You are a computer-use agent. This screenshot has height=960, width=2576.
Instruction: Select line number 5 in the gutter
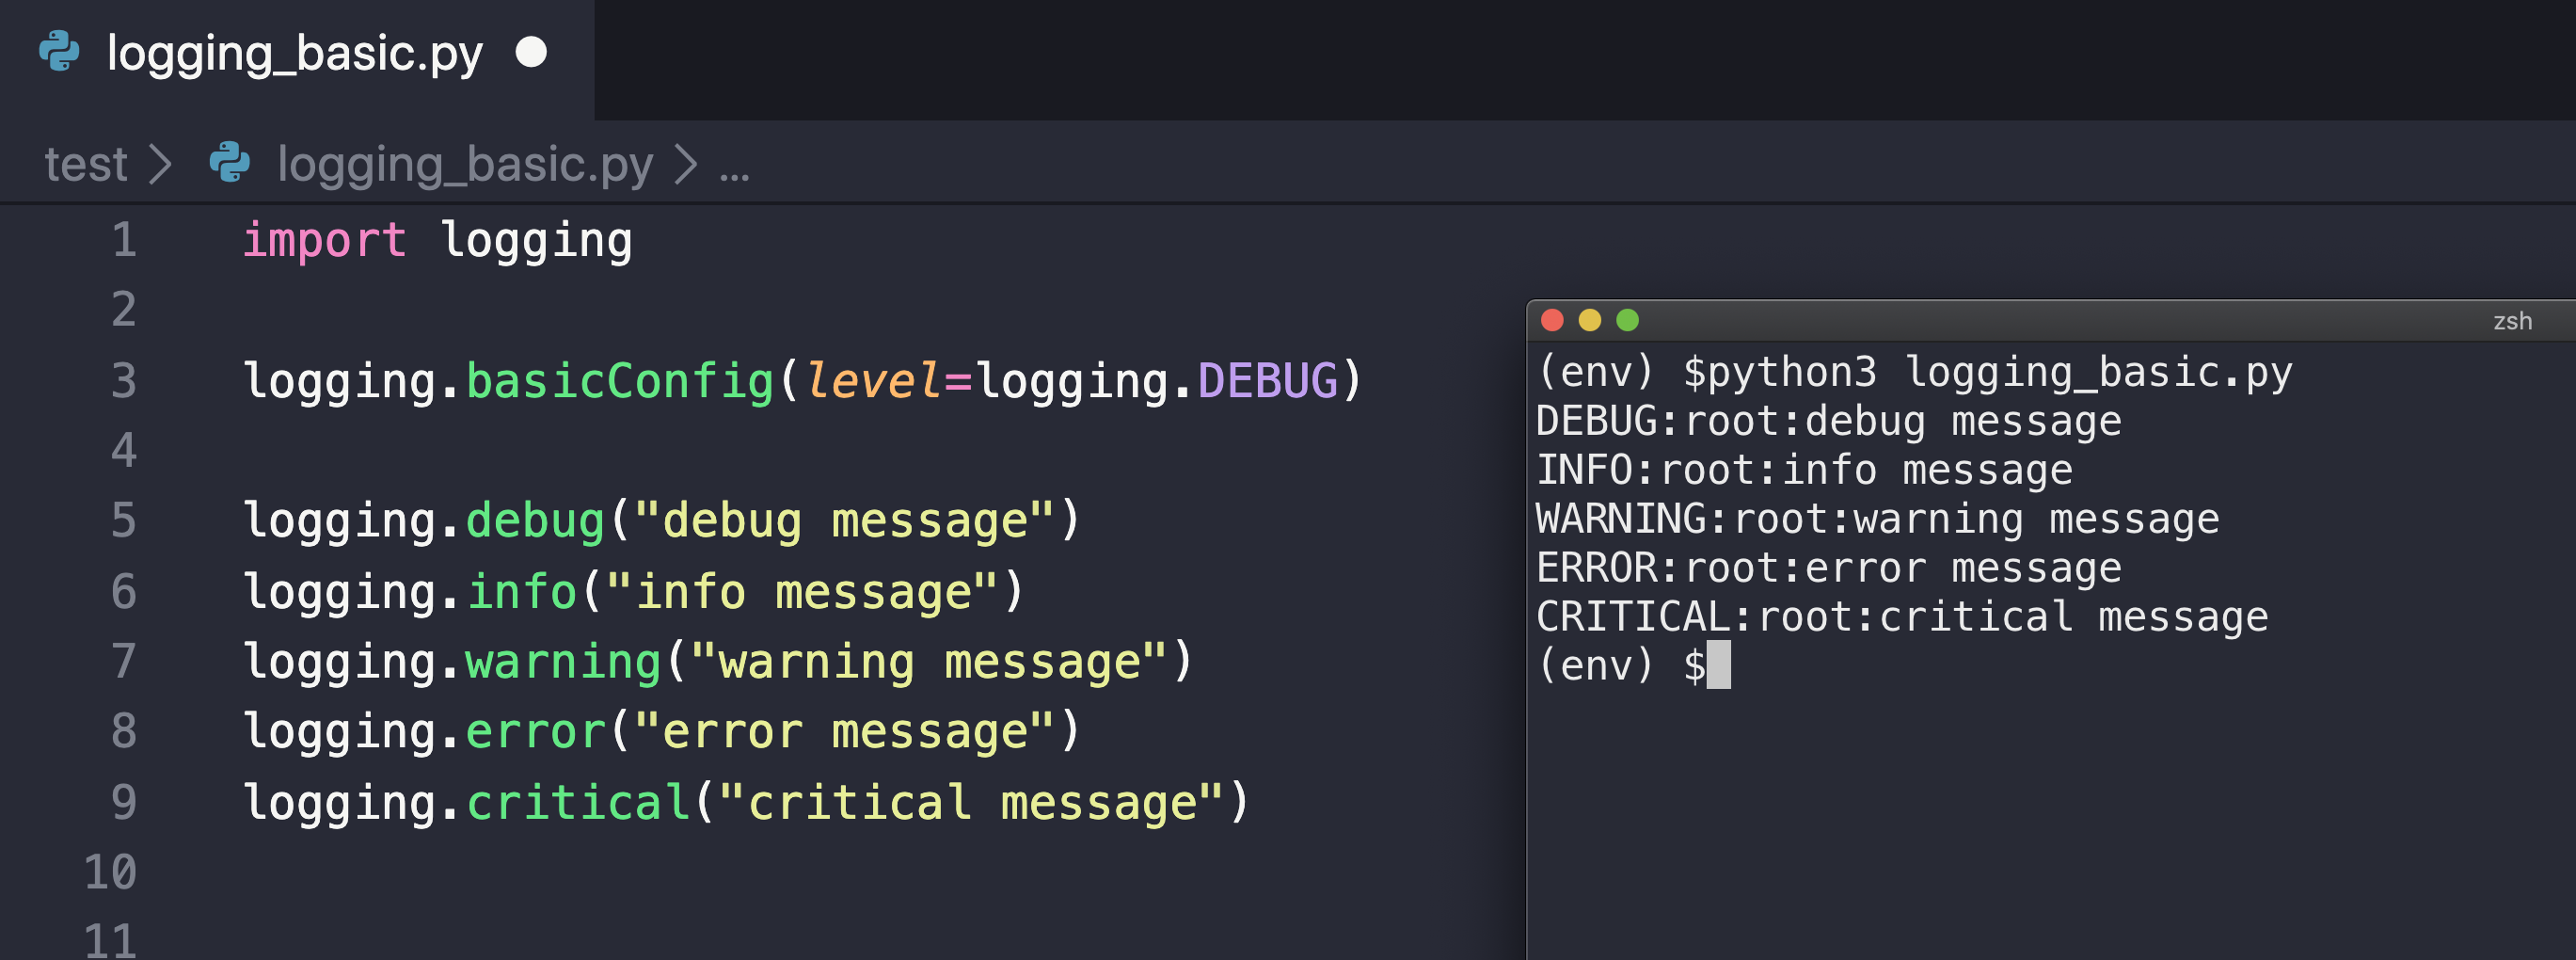coord(123,521)
